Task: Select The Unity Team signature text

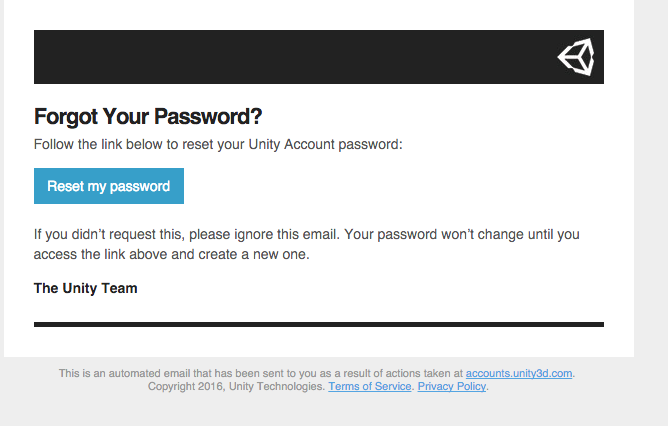Action: coord(86,288)
